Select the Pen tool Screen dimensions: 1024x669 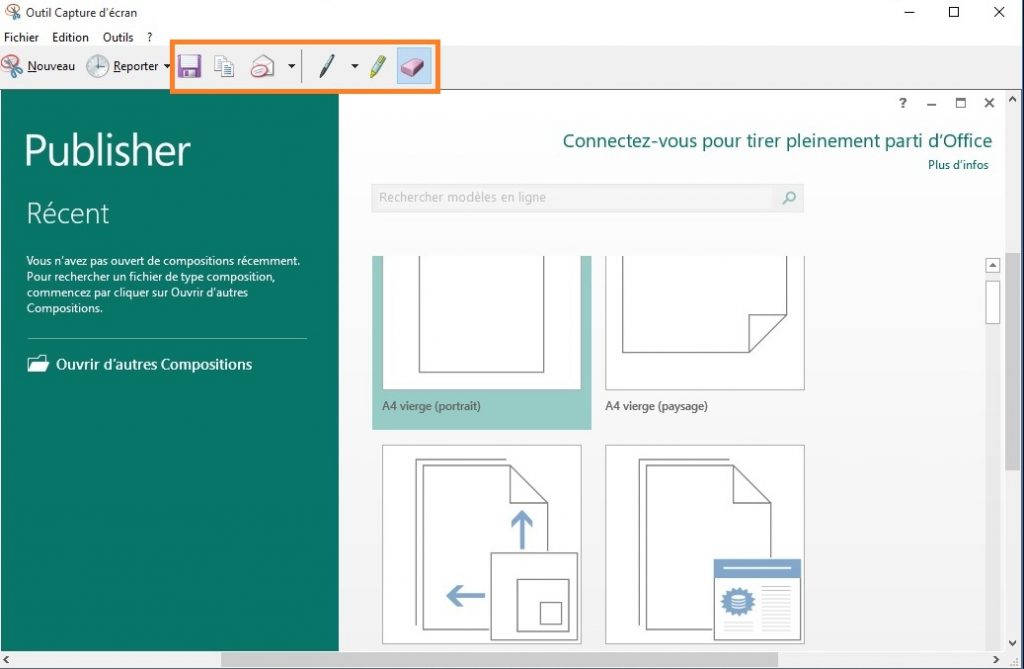tap(327, 66)
